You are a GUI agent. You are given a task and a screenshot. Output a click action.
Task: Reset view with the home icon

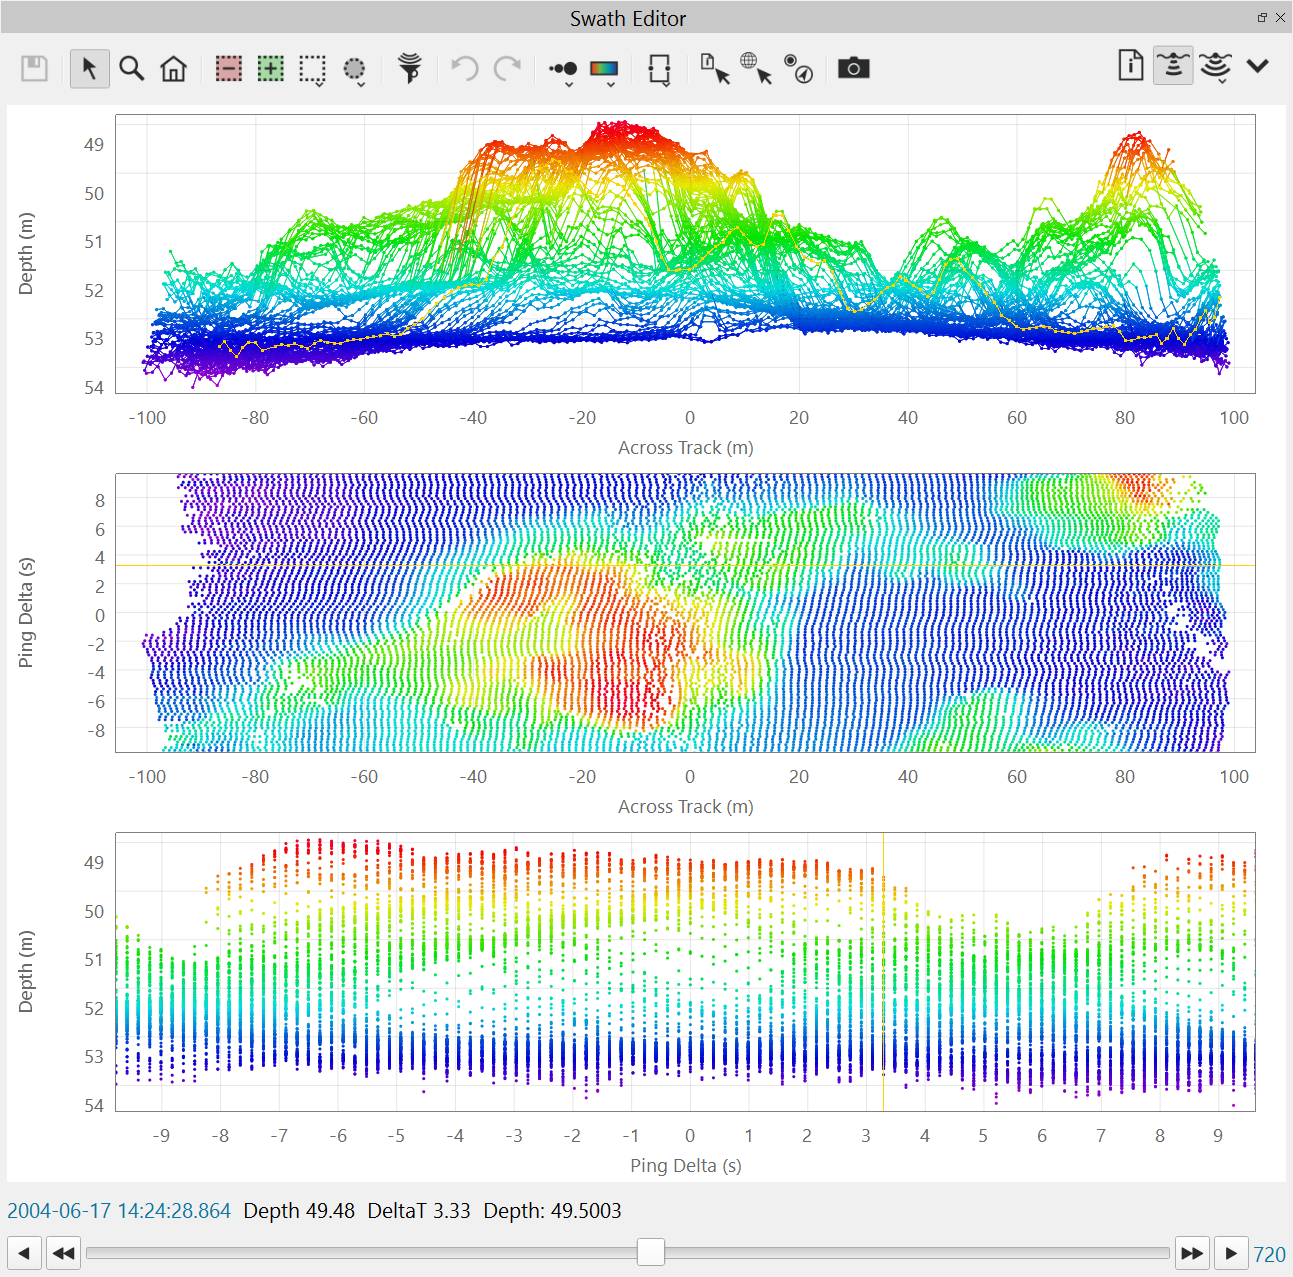pyautogui.click(x=174, y=69)
